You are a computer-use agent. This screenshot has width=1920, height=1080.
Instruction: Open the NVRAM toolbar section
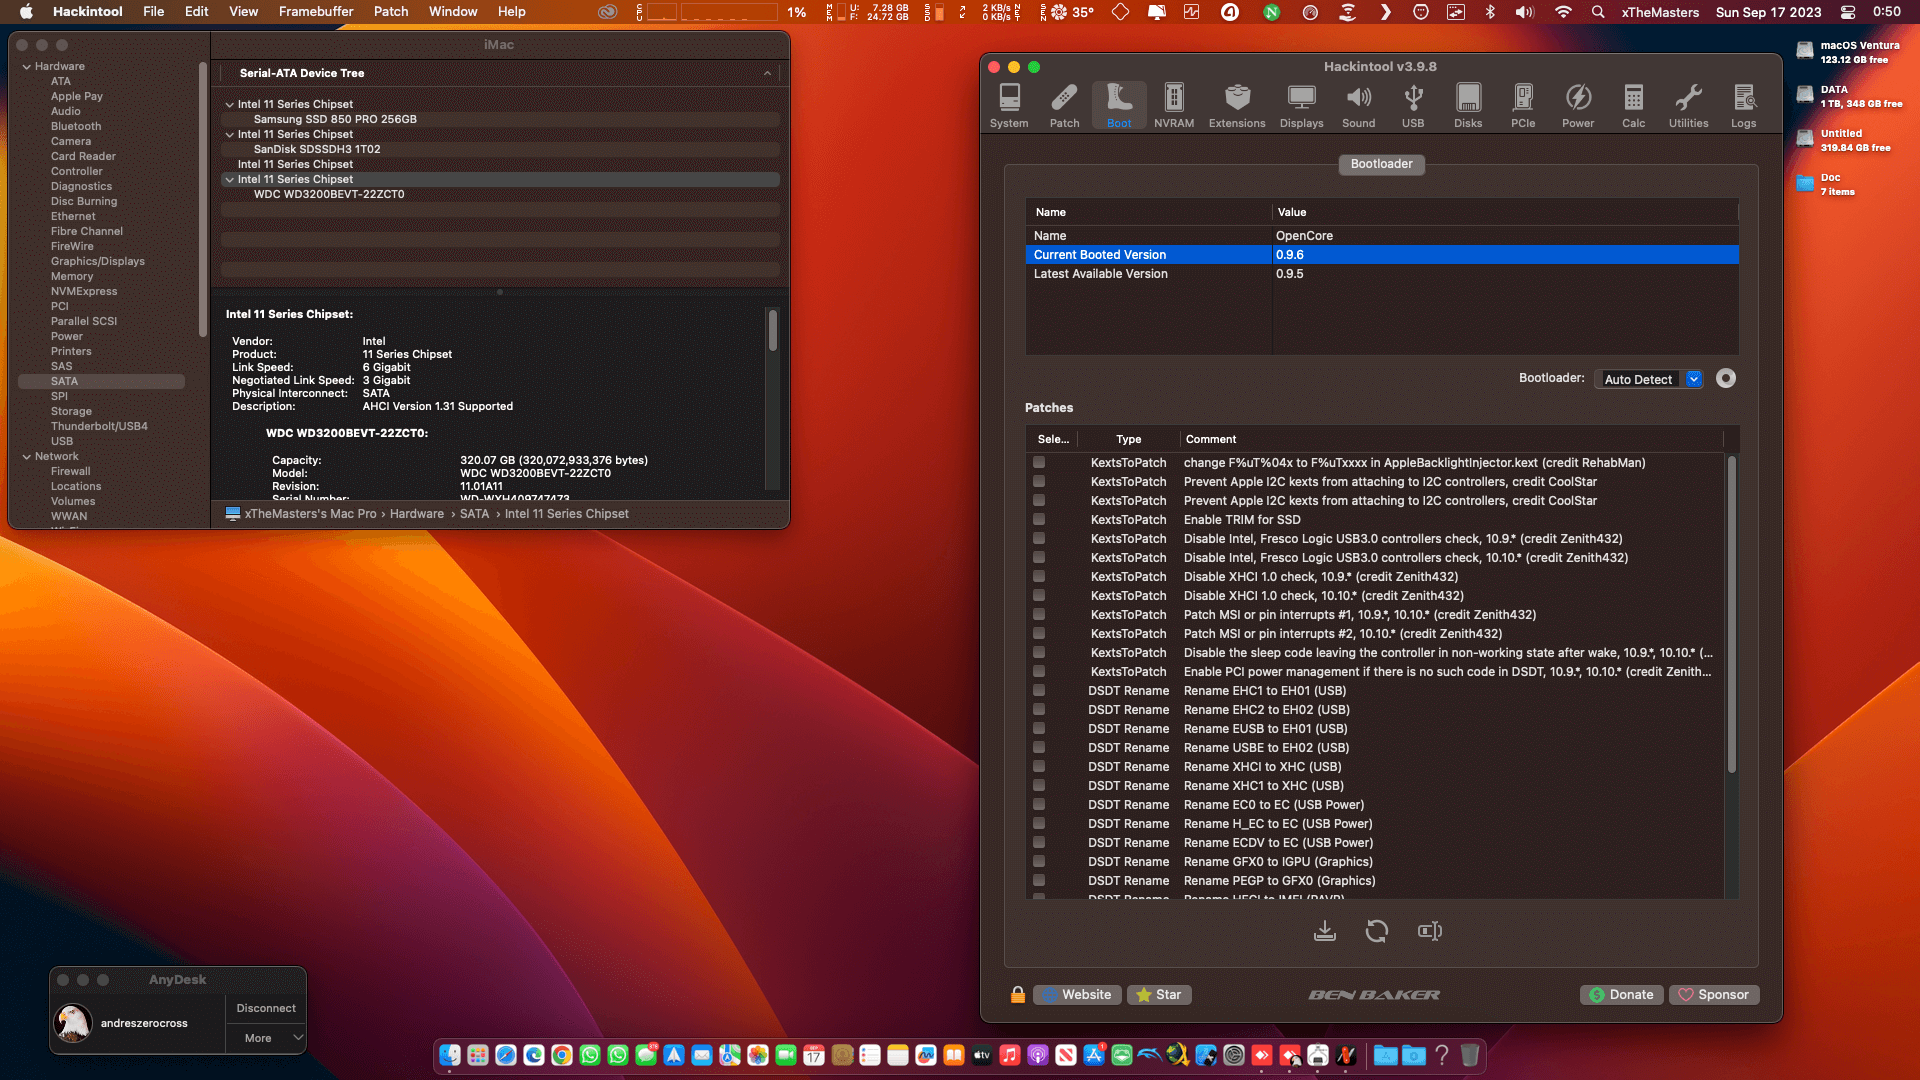tap(1174, 106)
